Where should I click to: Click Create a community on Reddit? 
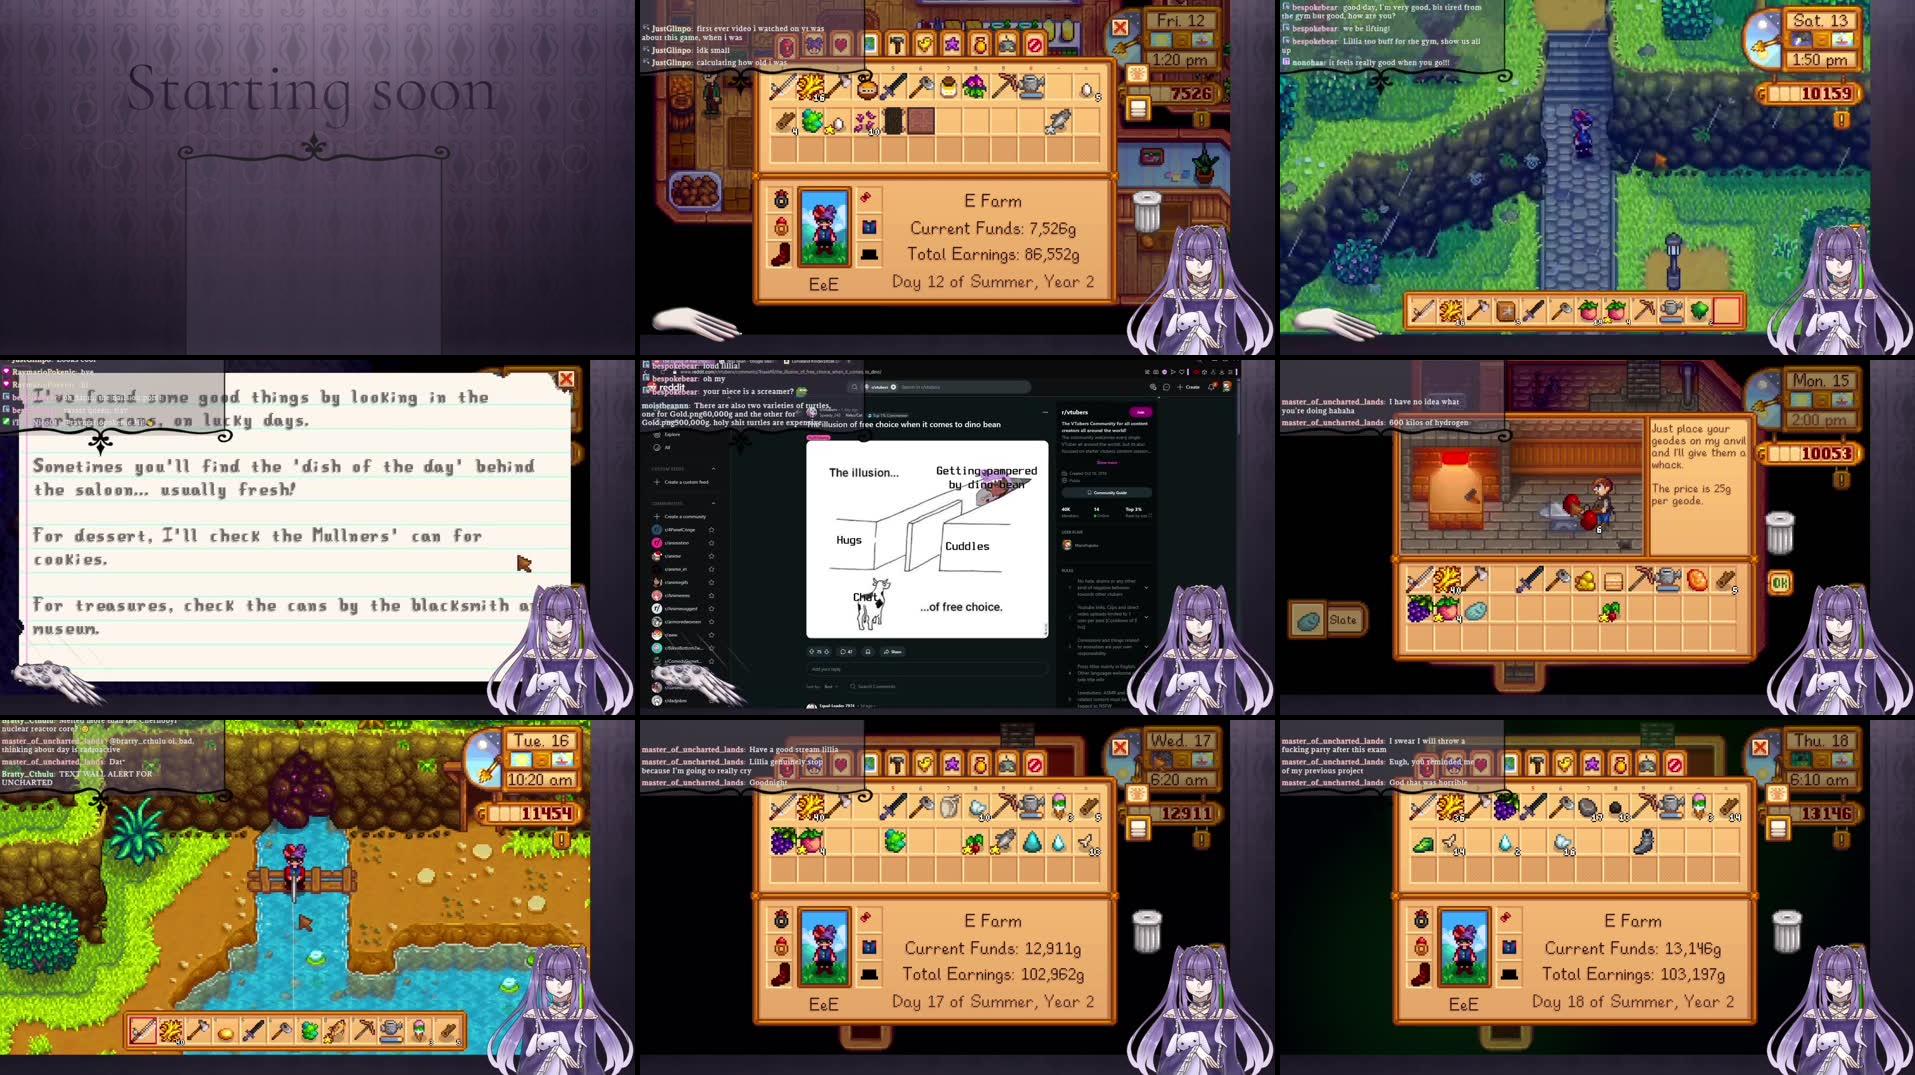click(x=680, y=517)
